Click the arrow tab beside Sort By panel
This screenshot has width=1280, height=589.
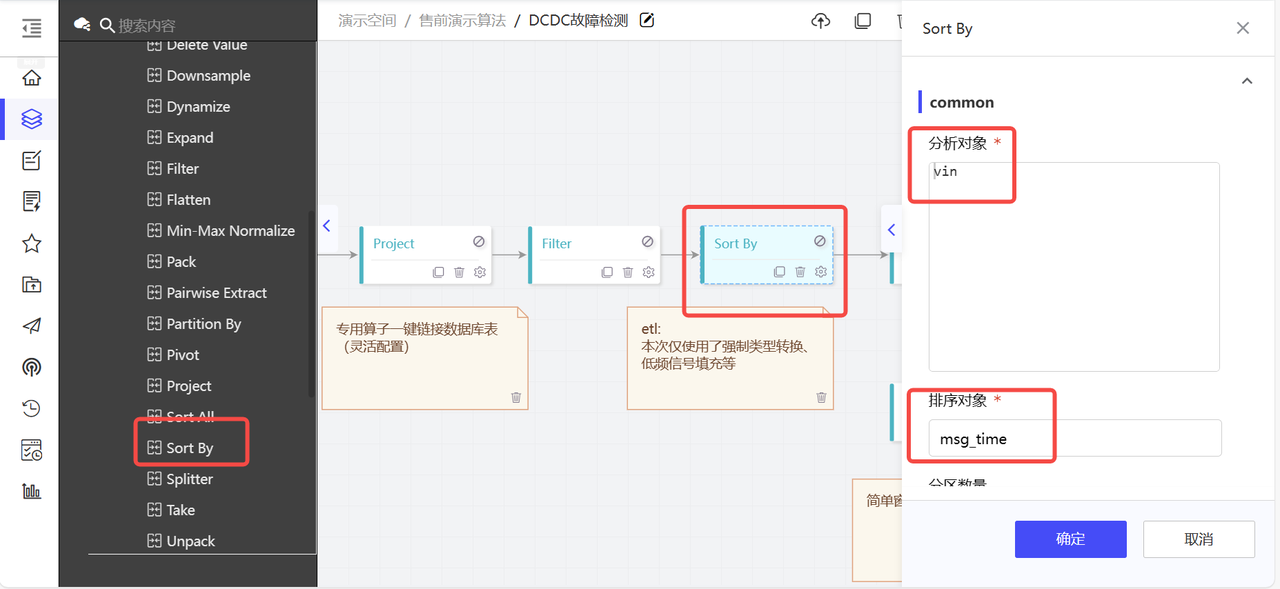pos(891,230)
